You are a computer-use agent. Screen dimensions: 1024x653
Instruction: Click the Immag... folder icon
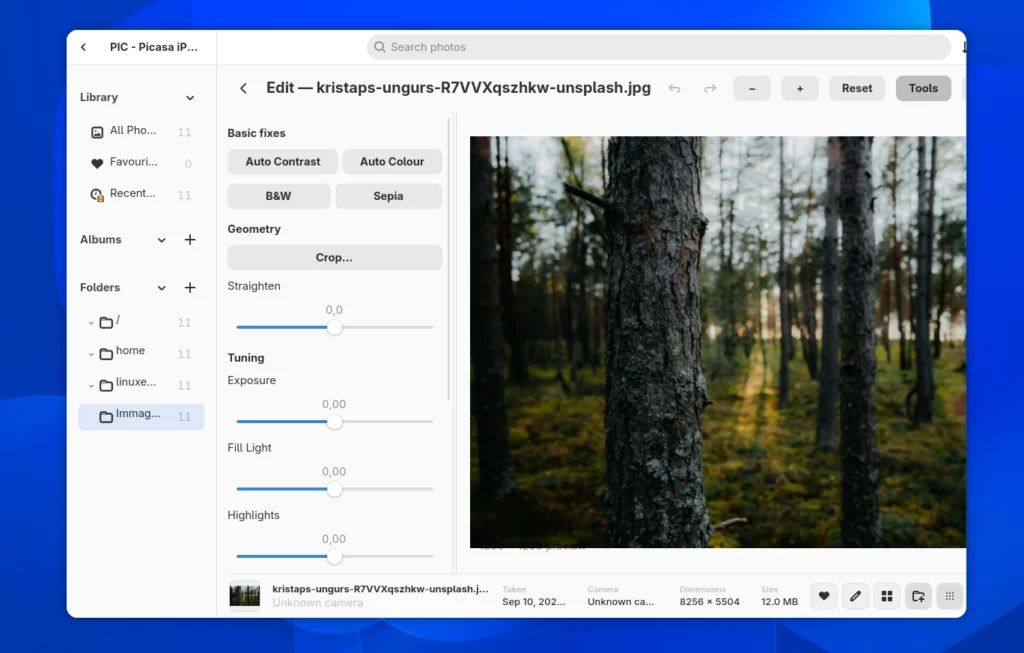[106, 417]
